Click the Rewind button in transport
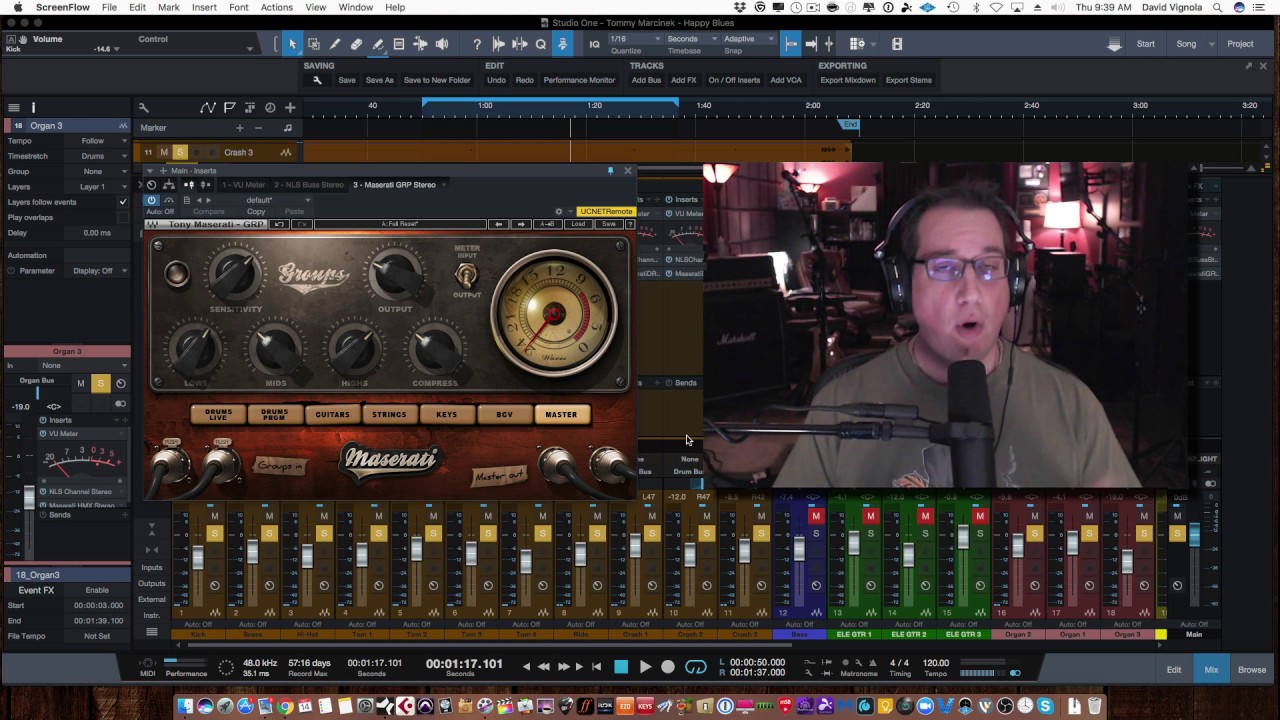Image resolution: width=1280 pixels, height=720 pixels. click(x=544, y=667)
